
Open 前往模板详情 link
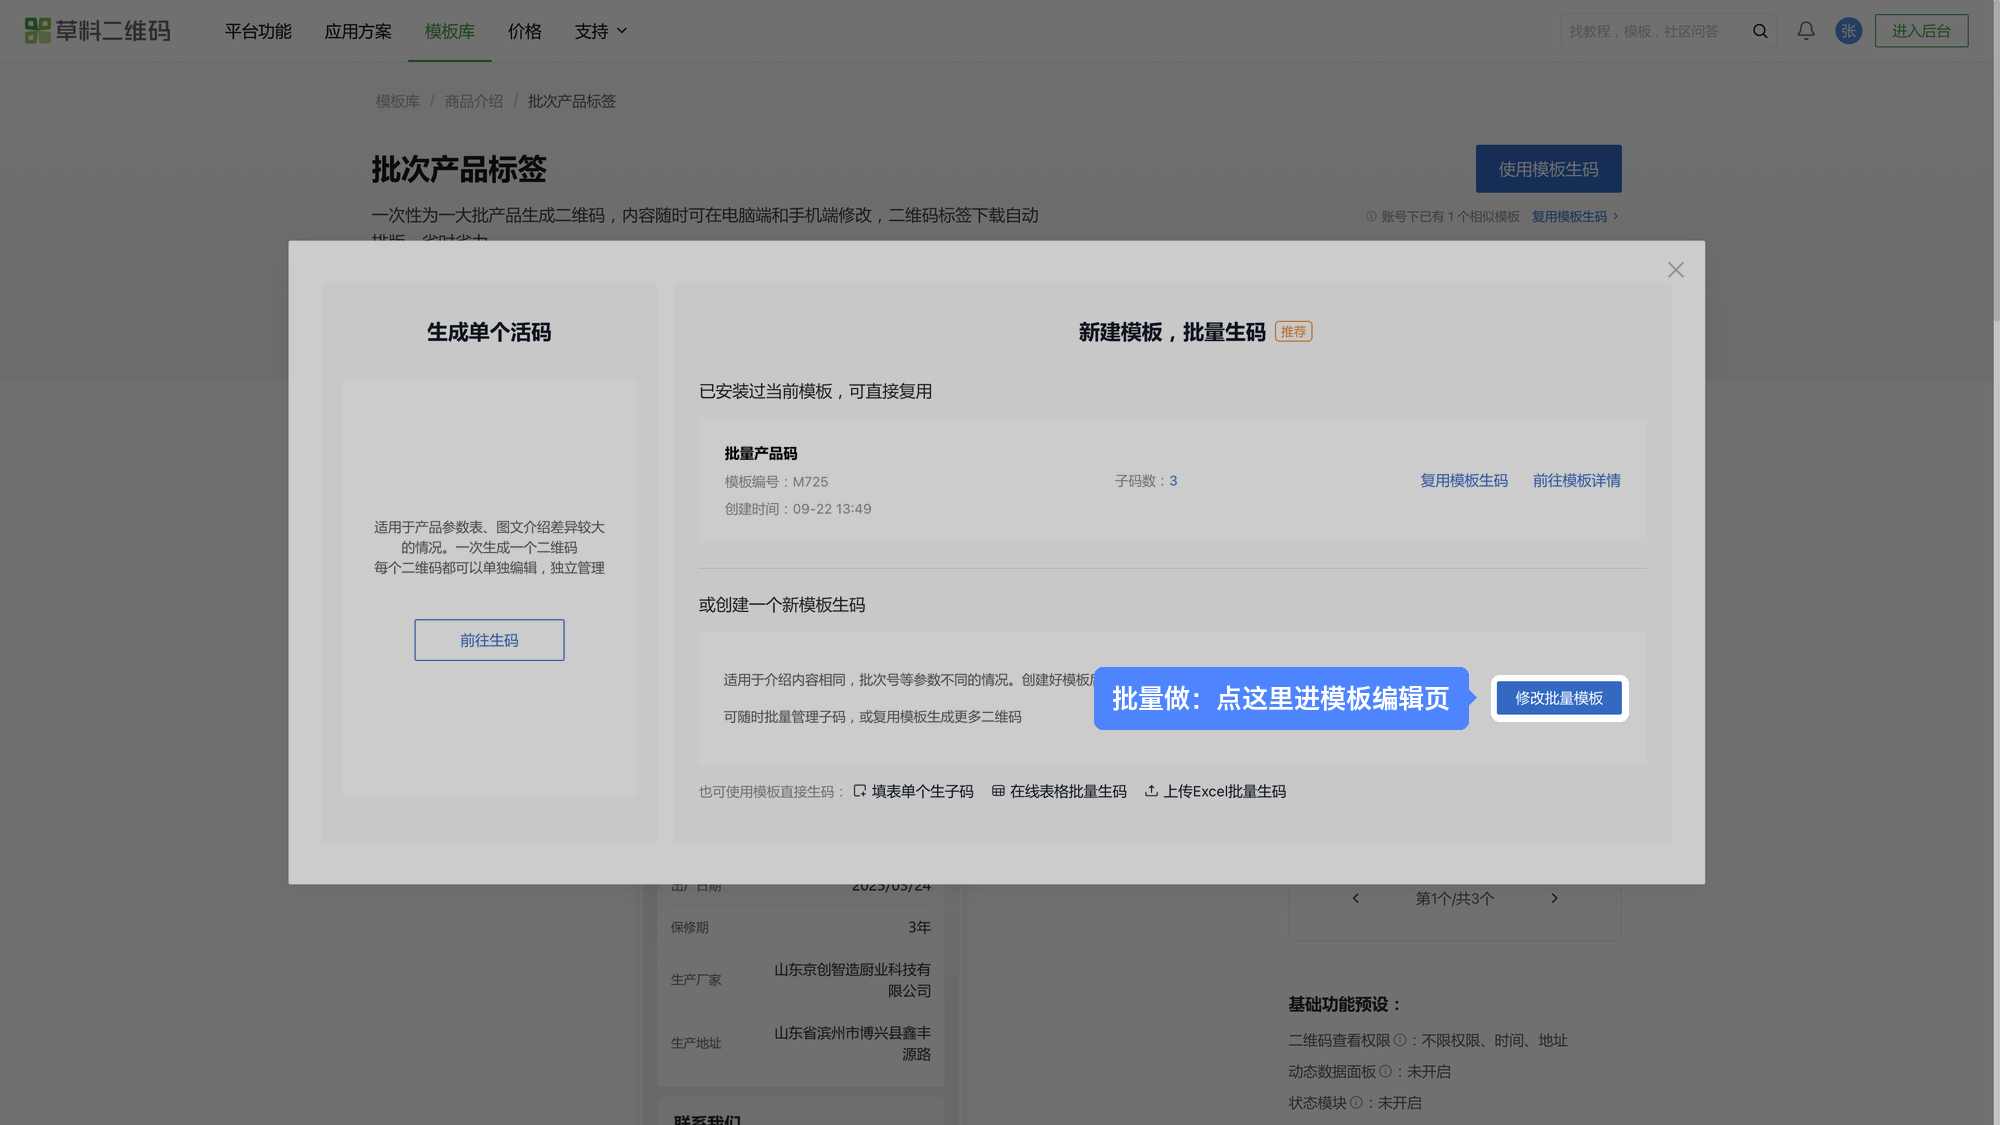click(1577, 481)
